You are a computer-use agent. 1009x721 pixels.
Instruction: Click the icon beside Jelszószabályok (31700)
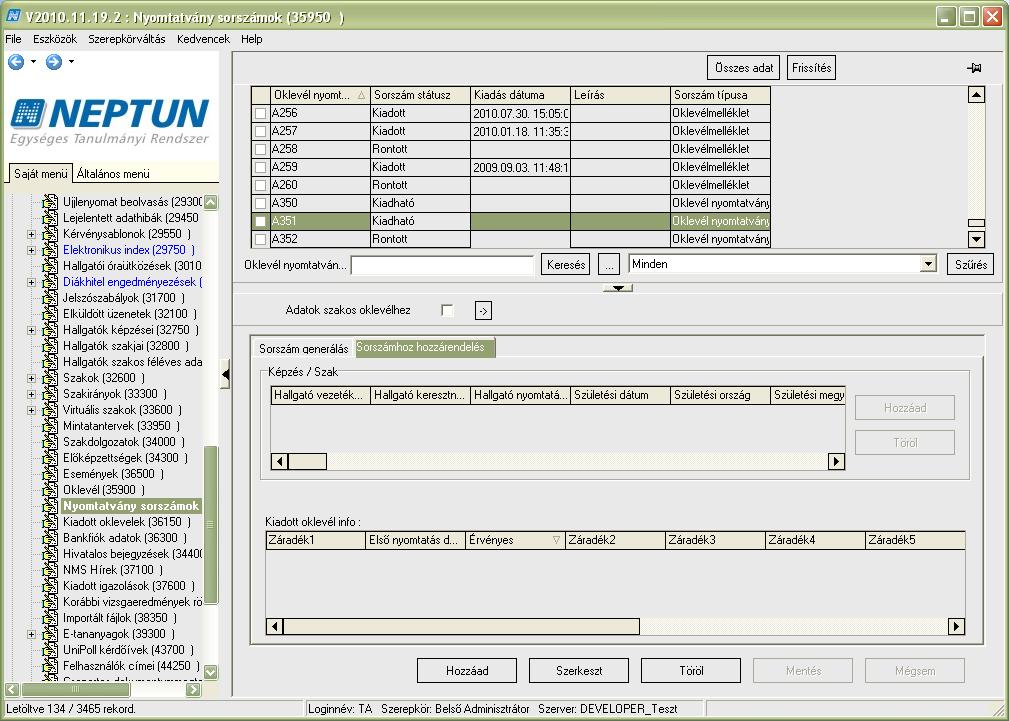[50, 298]
